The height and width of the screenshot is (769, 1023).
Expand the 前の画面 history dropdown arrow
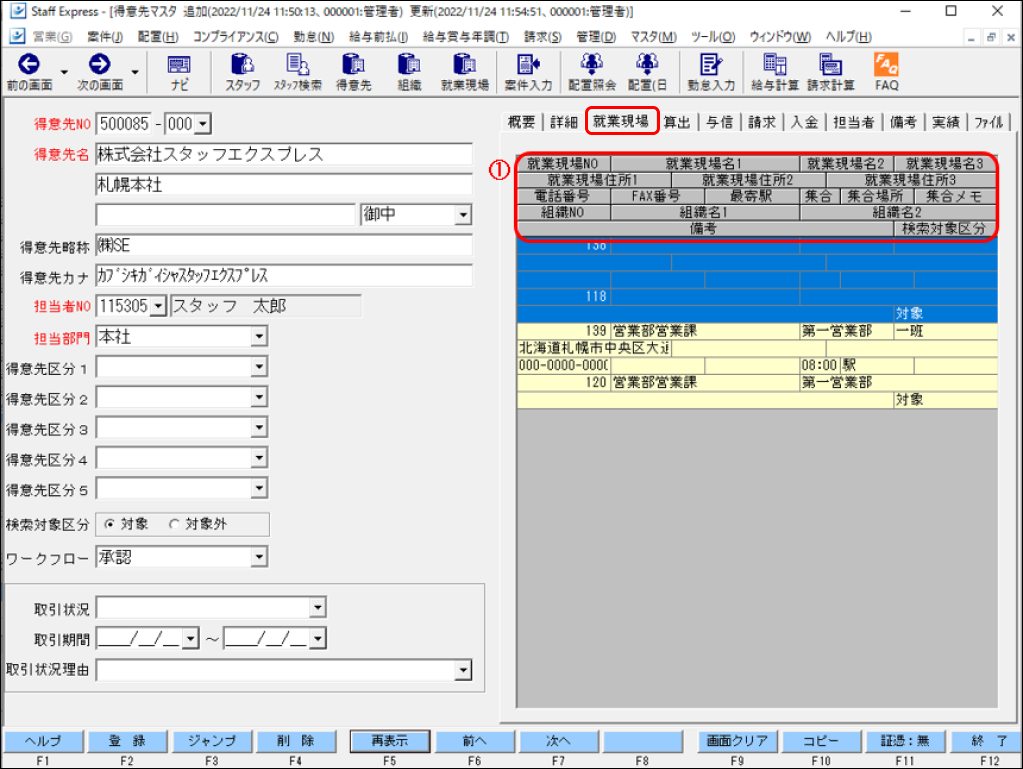coord(64,72)
